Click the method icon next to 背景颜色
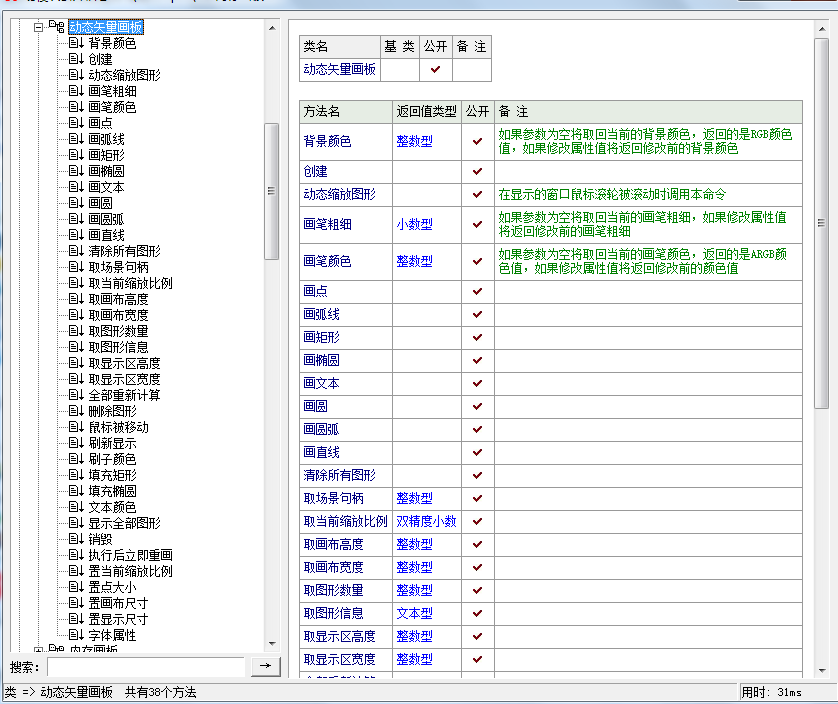The image size is (838, 704). point(76,43)
